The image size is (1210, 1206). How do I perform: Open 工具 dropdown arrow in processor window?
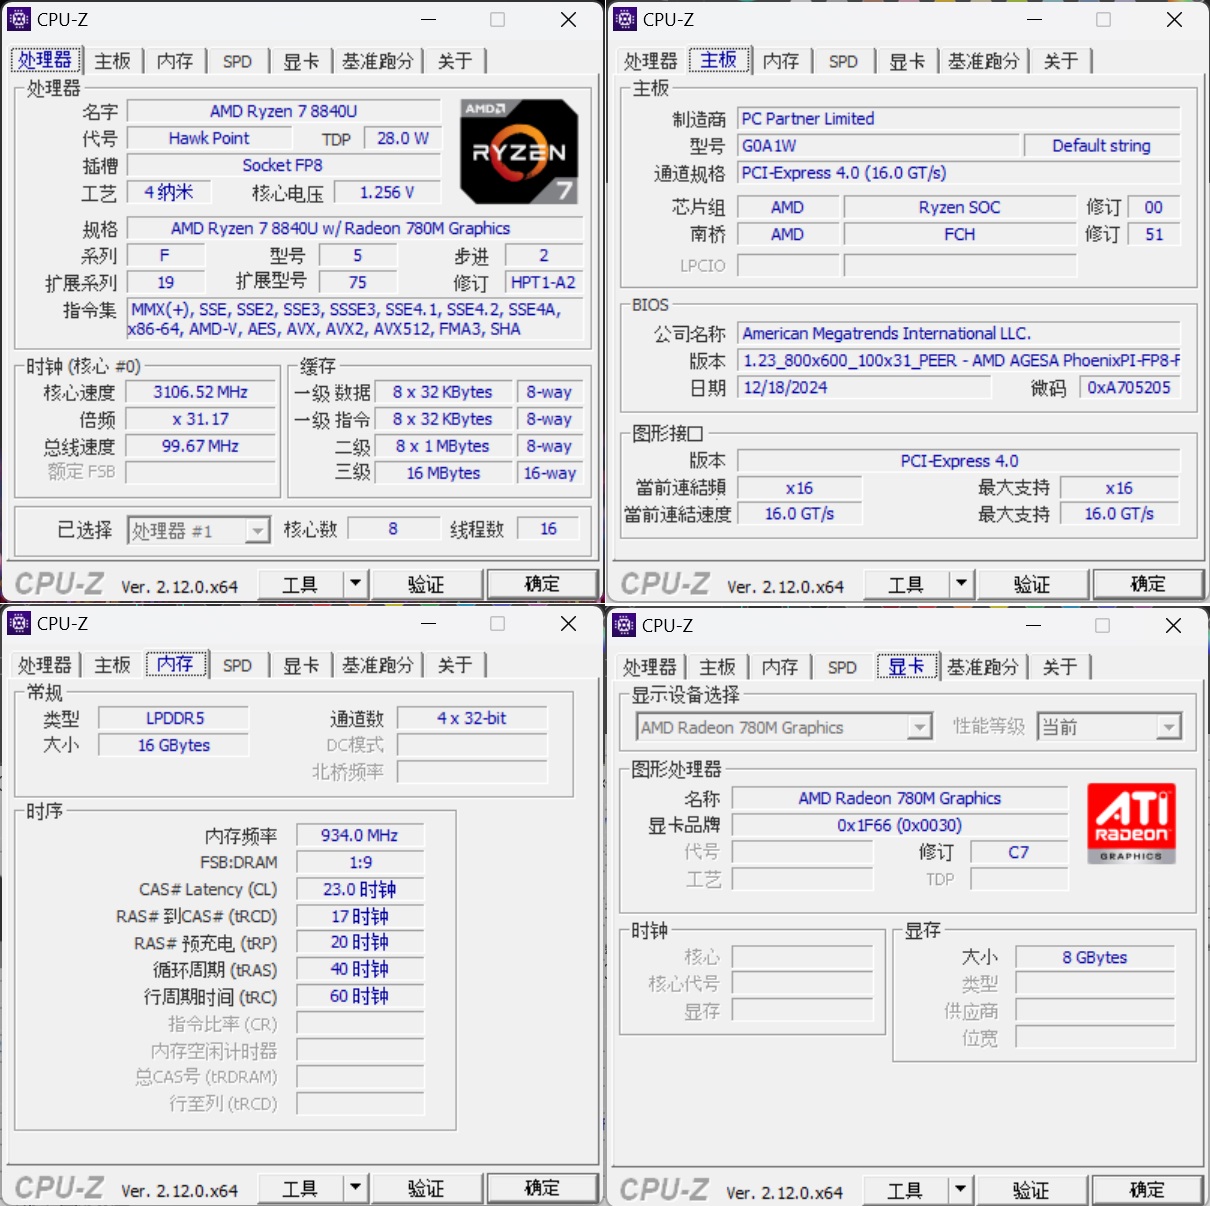pos(355,583)
